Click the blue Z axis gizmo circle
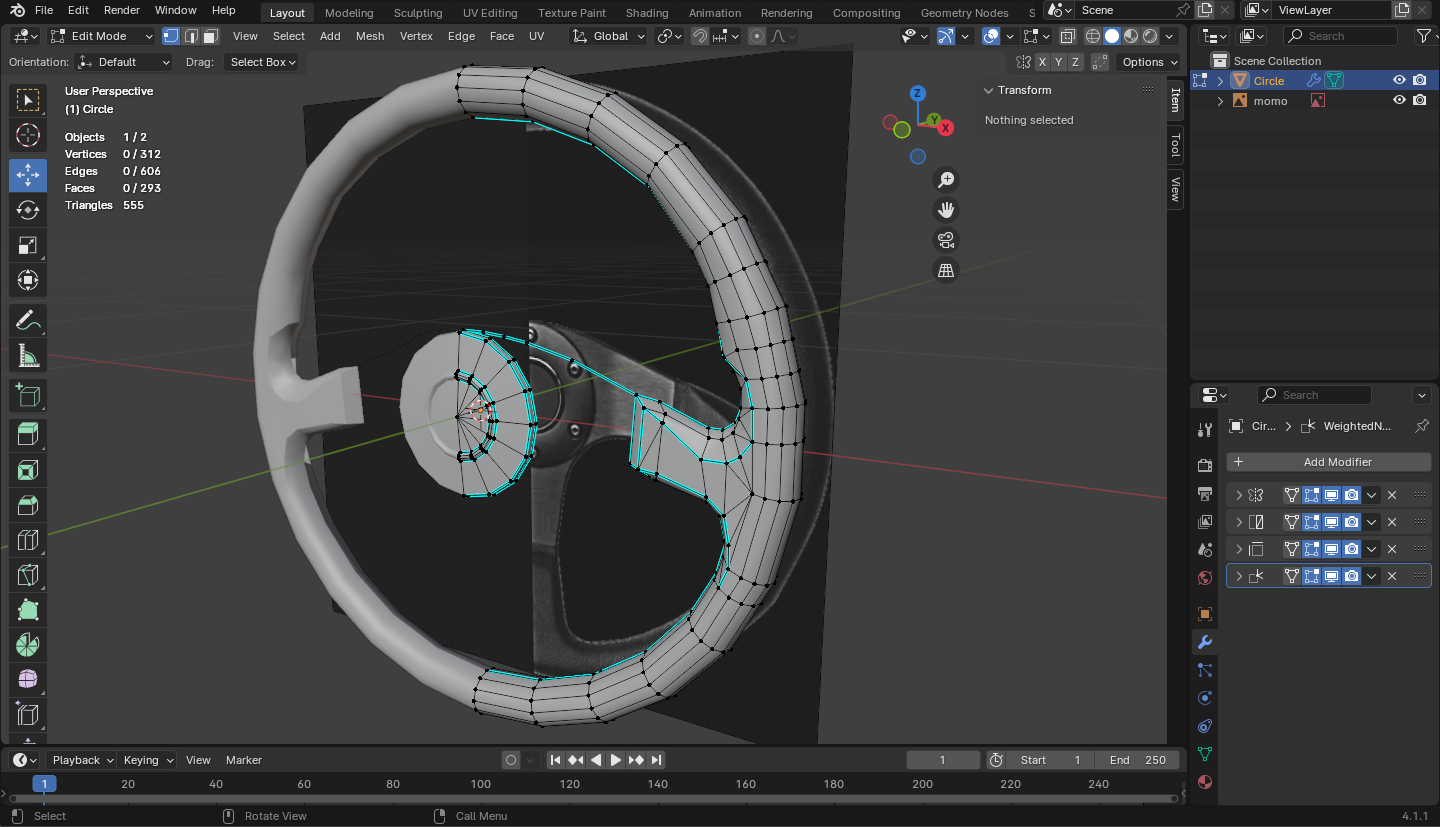The height and width of the screenshot is (827, 1440). pos(917,94)
